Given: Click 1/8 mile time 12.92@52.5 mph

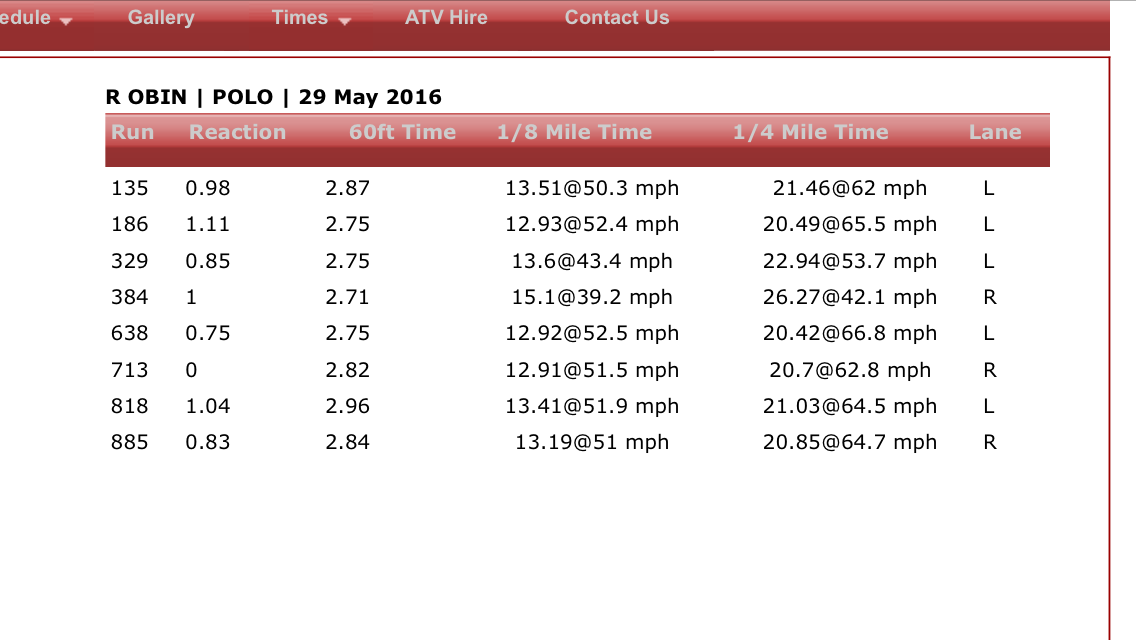Looking at the screenshot, I should pyautogui.click(x=592, y=333).
